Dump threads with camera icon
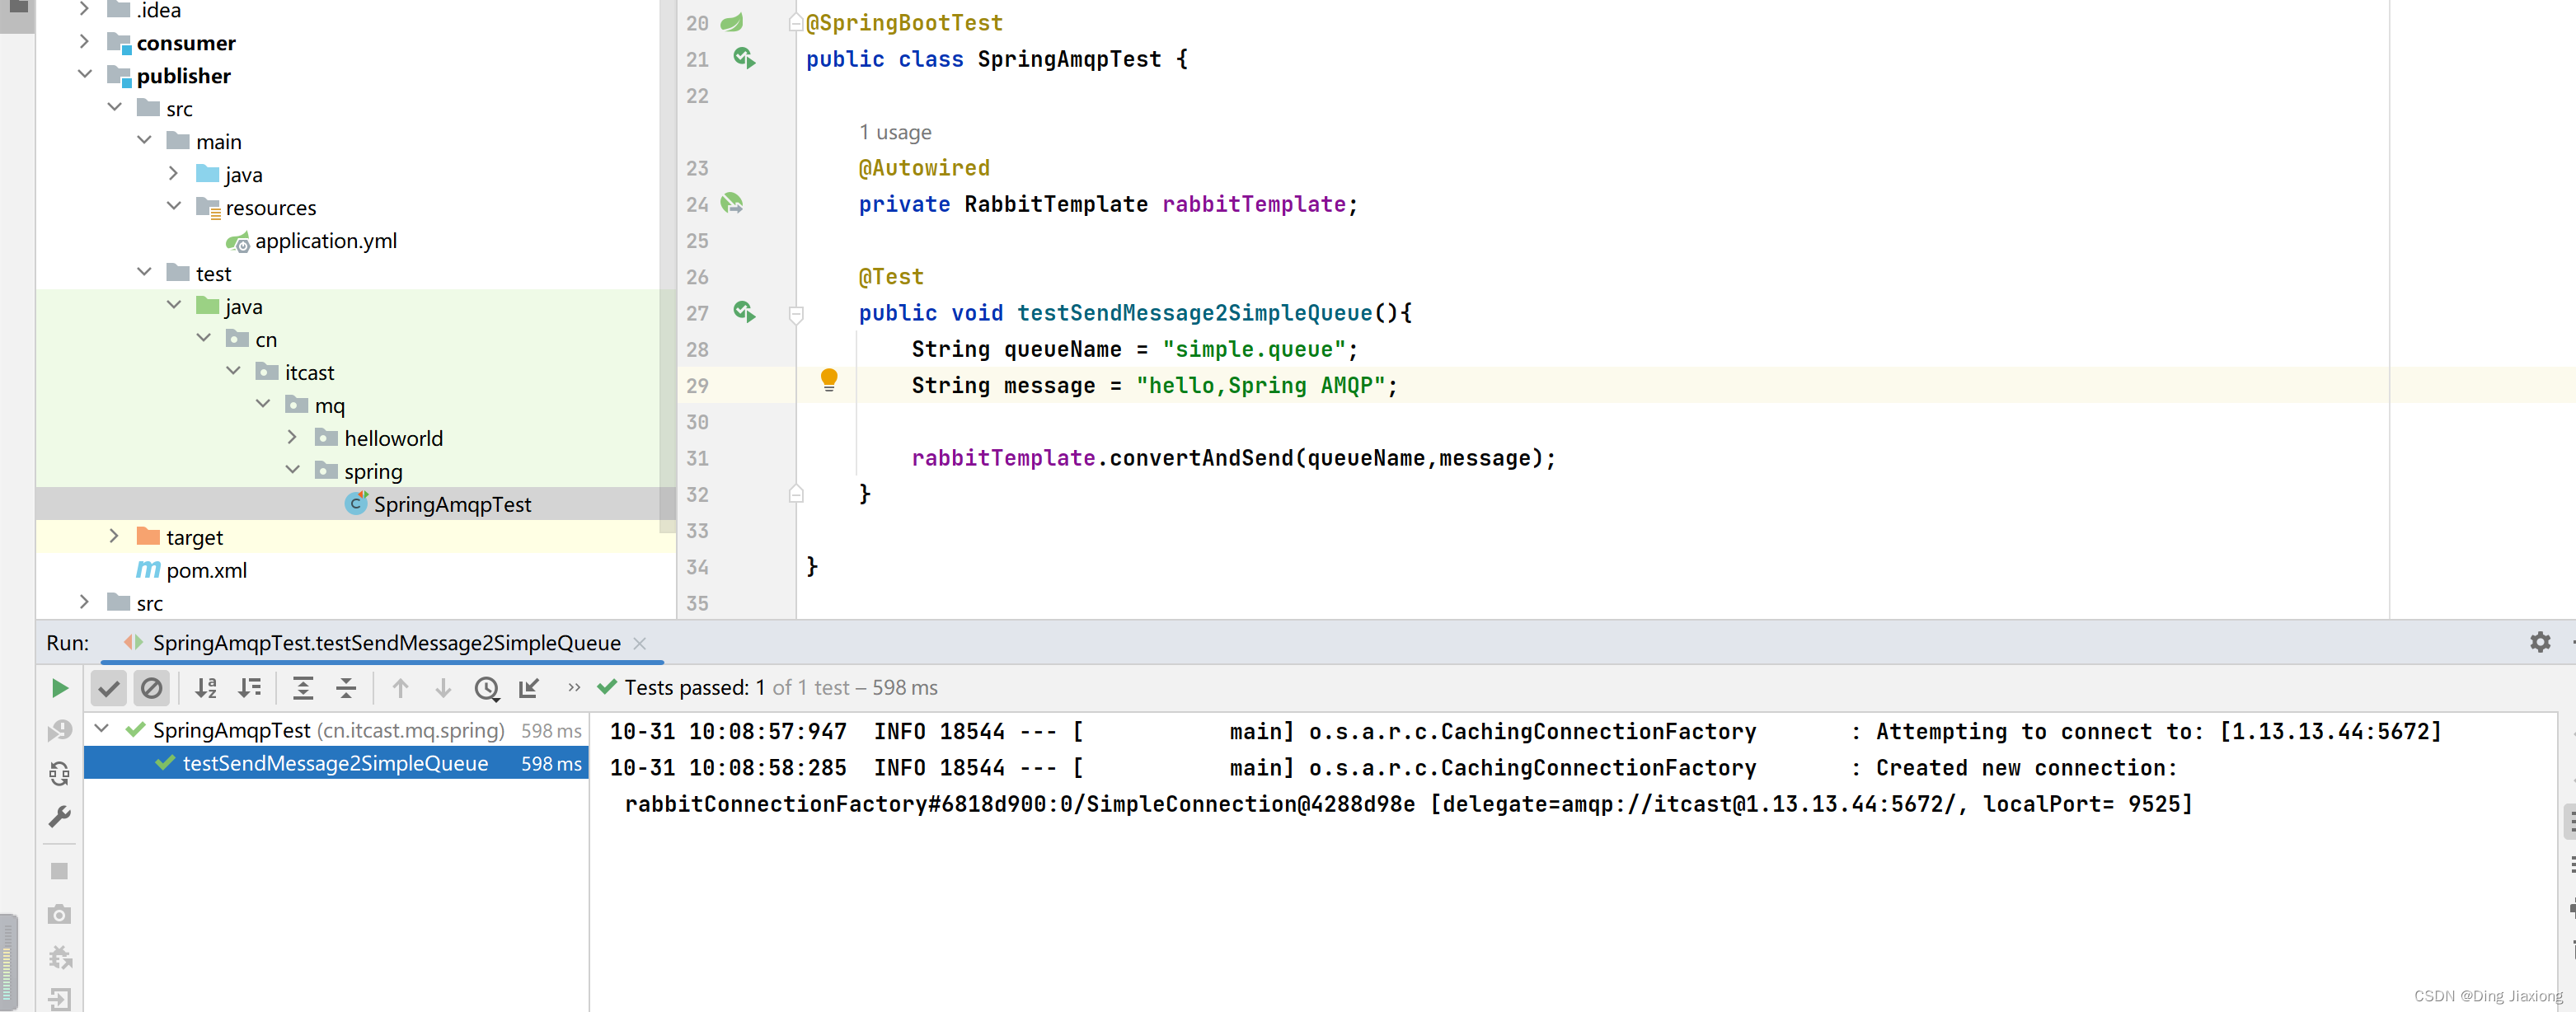This screenshot has height=1012, width=2576. click(60, 914)
